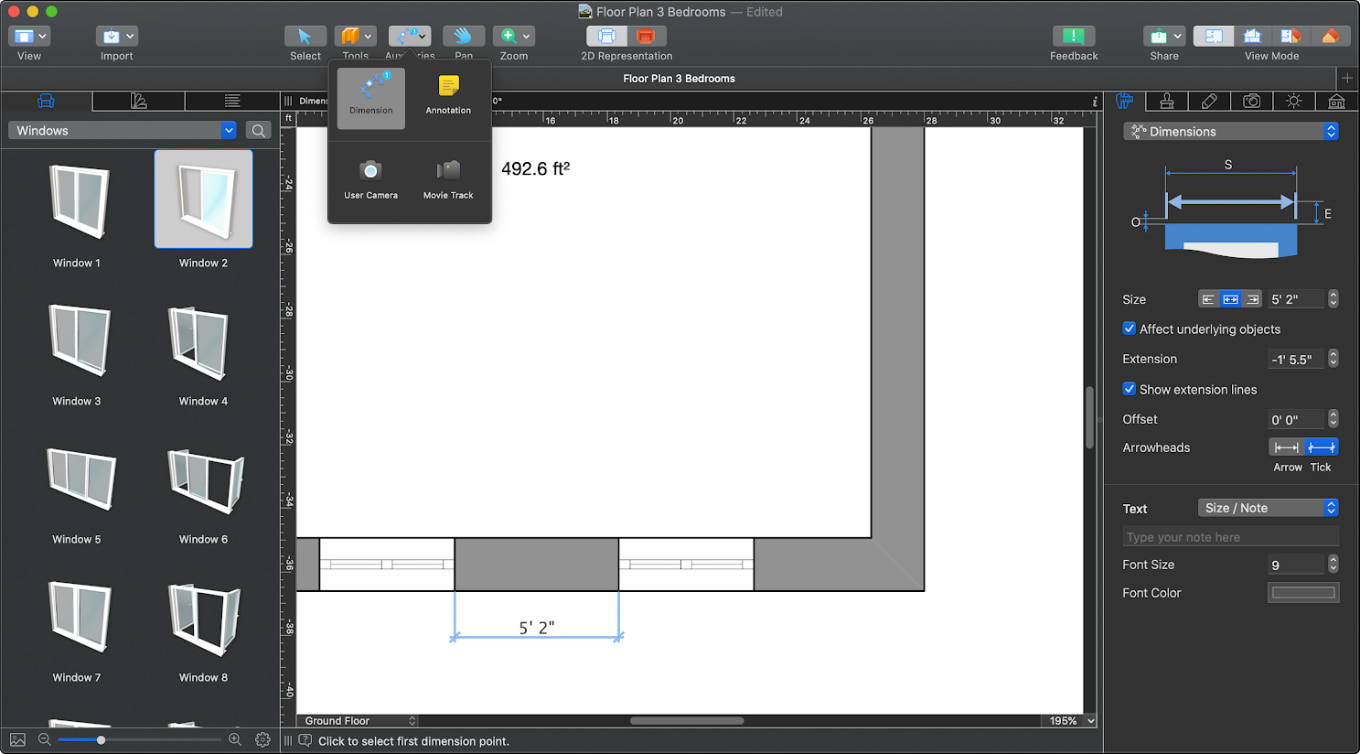Screen dimensions: 1360x754
Task: Disable Show extension lines
Action: pos(1129,389)
